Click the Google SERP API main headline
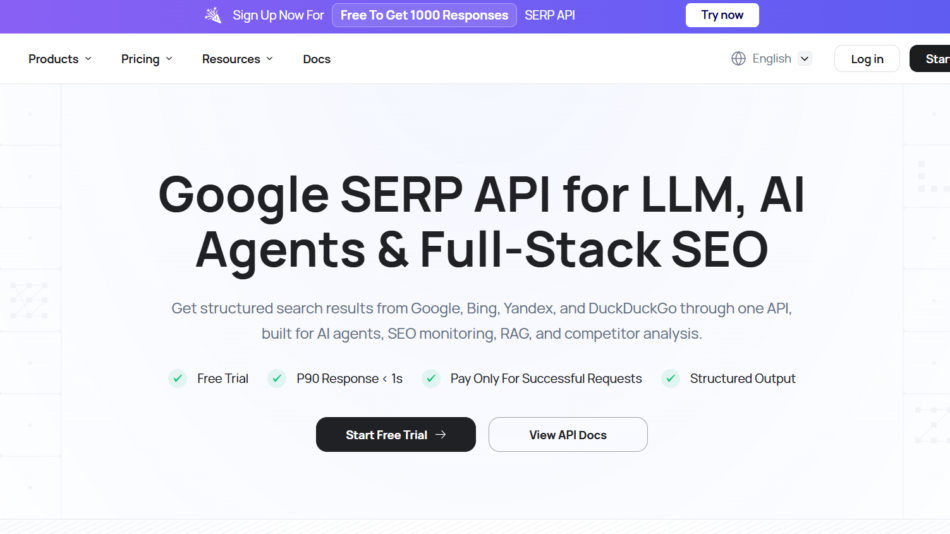Image resolution: width=950 pixels, height=534 pixels. click(482, 221)
